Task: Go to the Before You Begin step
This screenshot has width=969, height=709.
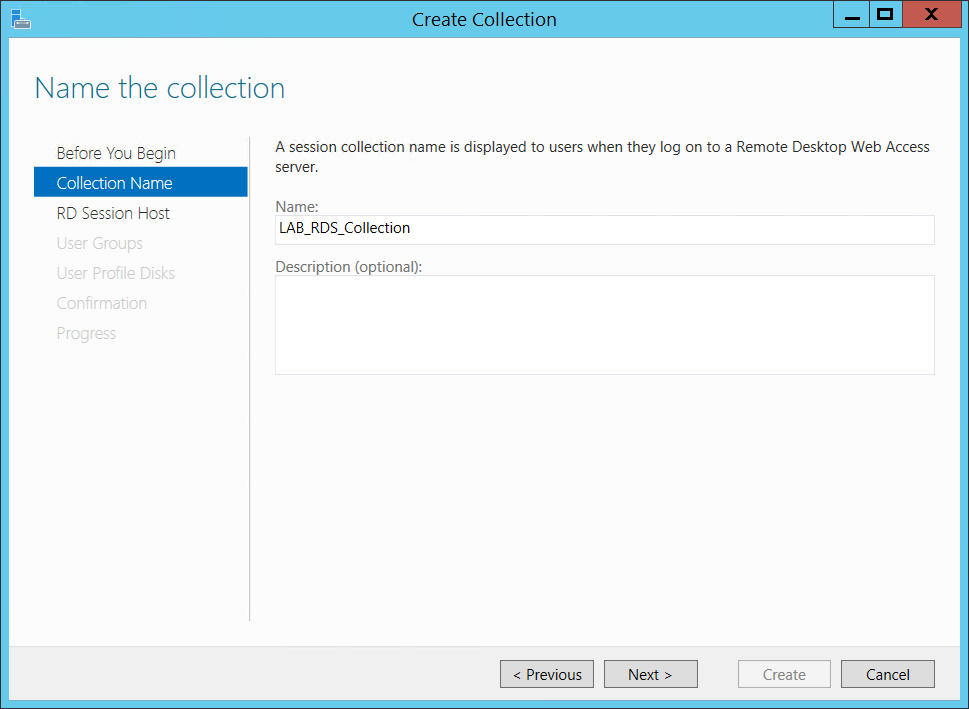Action: pos(116,153)
